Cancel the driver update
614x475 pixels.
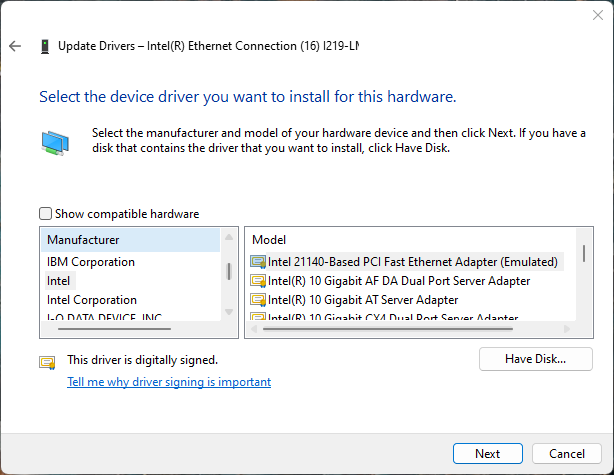(x=567, y=453)
